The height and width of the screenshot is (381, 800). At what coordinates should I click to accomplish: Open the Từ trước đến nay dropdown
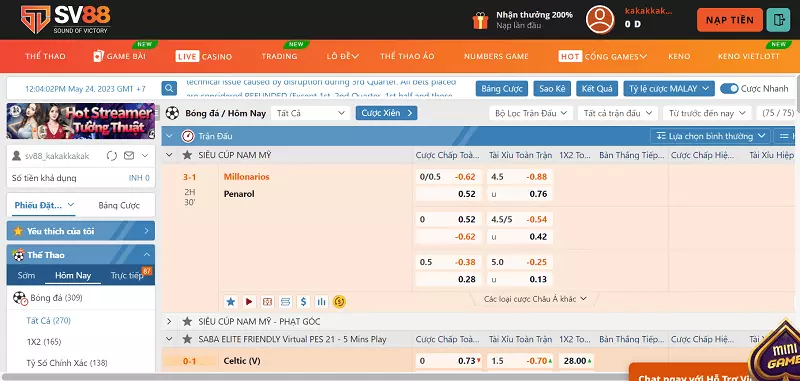pyautogui.click(x=707, y=113)
